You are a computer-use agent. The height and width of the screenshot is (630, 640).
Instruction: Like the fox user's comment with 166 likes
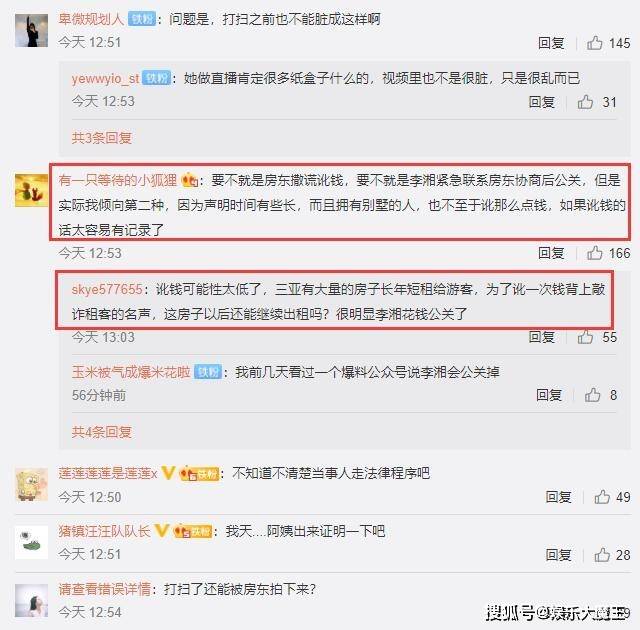pyautogui.click(x=595, y=253)
